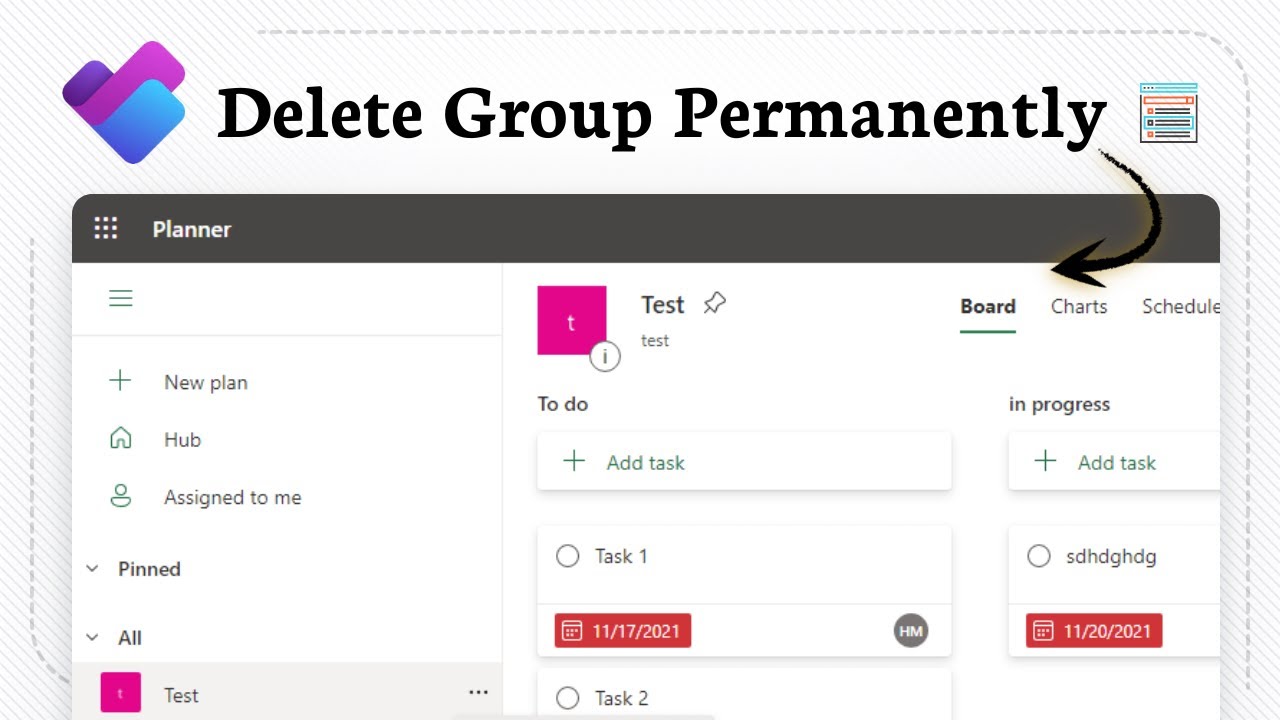Add task in the in progress bucket
The height and width of the screenshot is (720, 1280).
(1115, 462)
